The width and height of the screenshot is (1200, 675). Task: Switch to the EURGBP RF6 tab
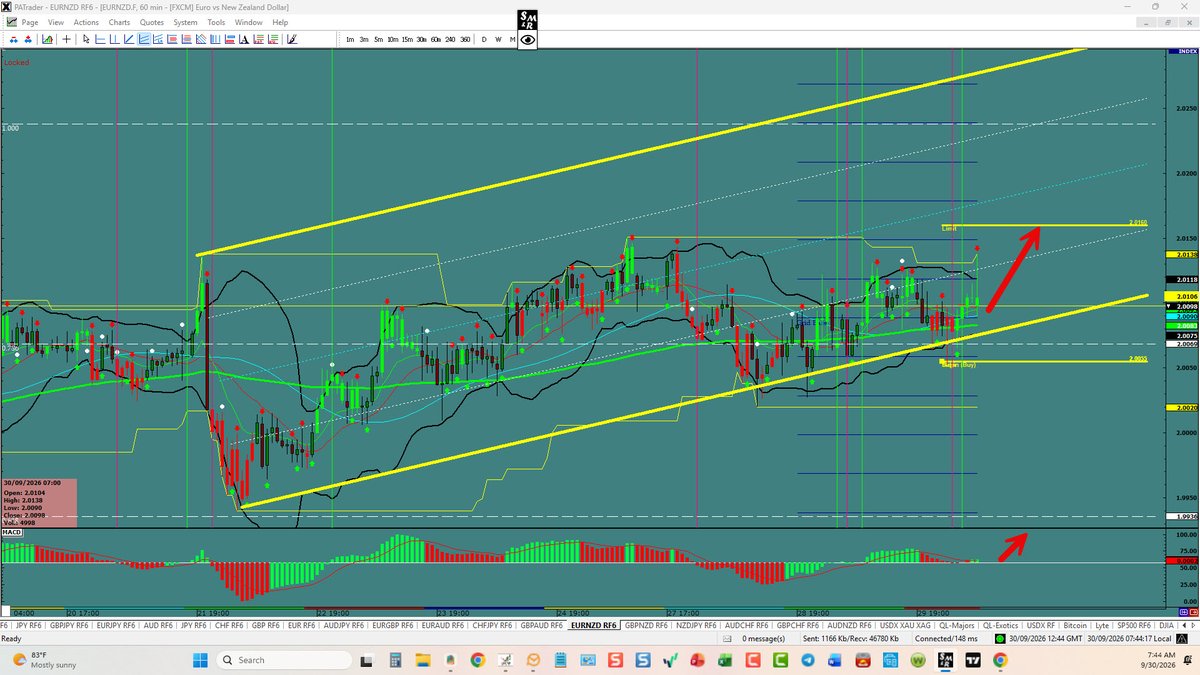[x=393, y=625]
